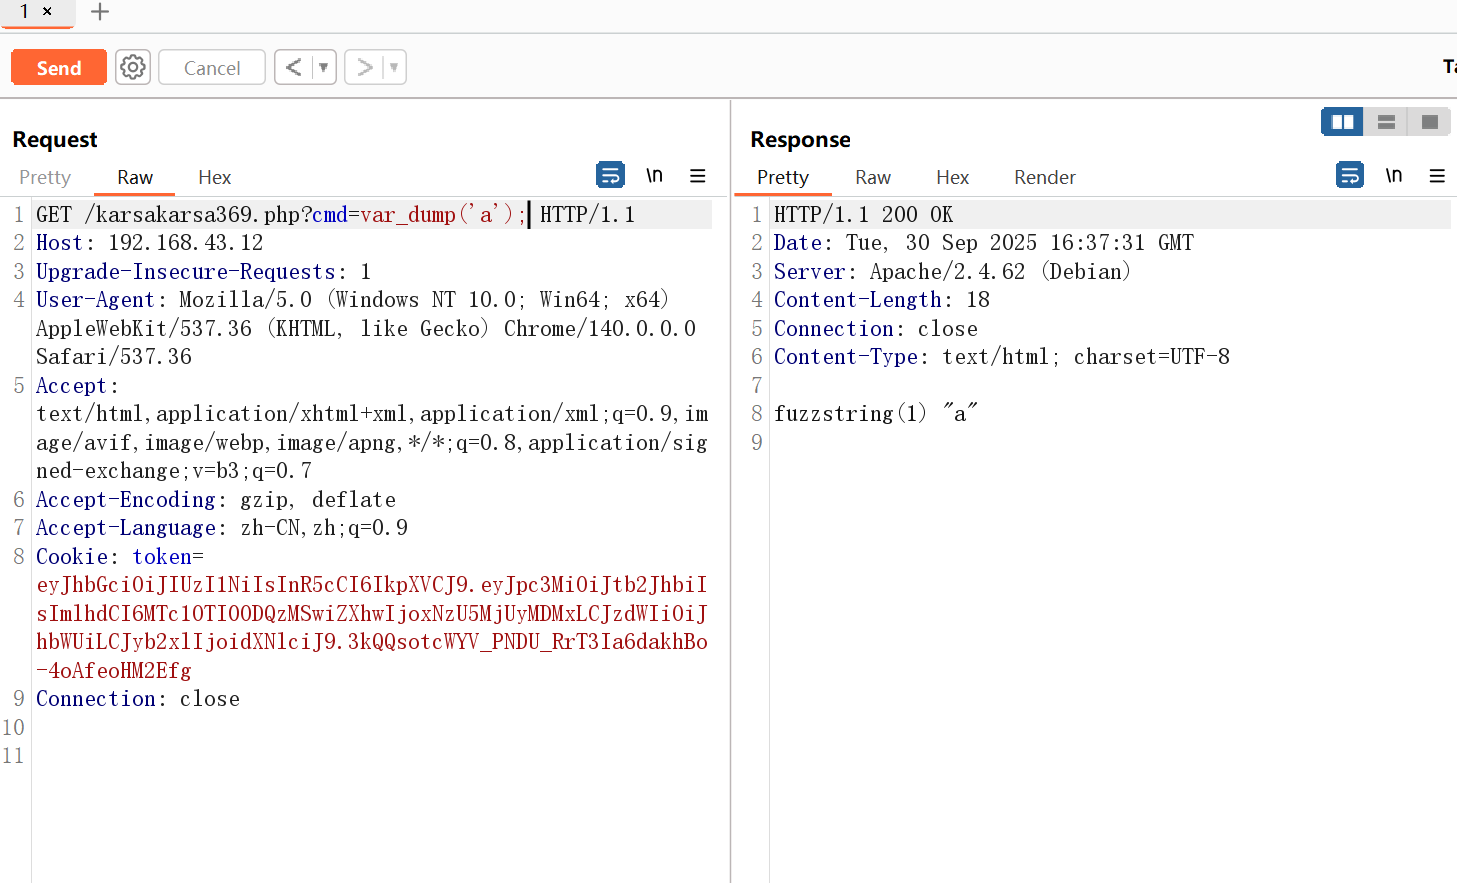Click Accept-Encoding: gzip, deflate line

tap(216, 500)
